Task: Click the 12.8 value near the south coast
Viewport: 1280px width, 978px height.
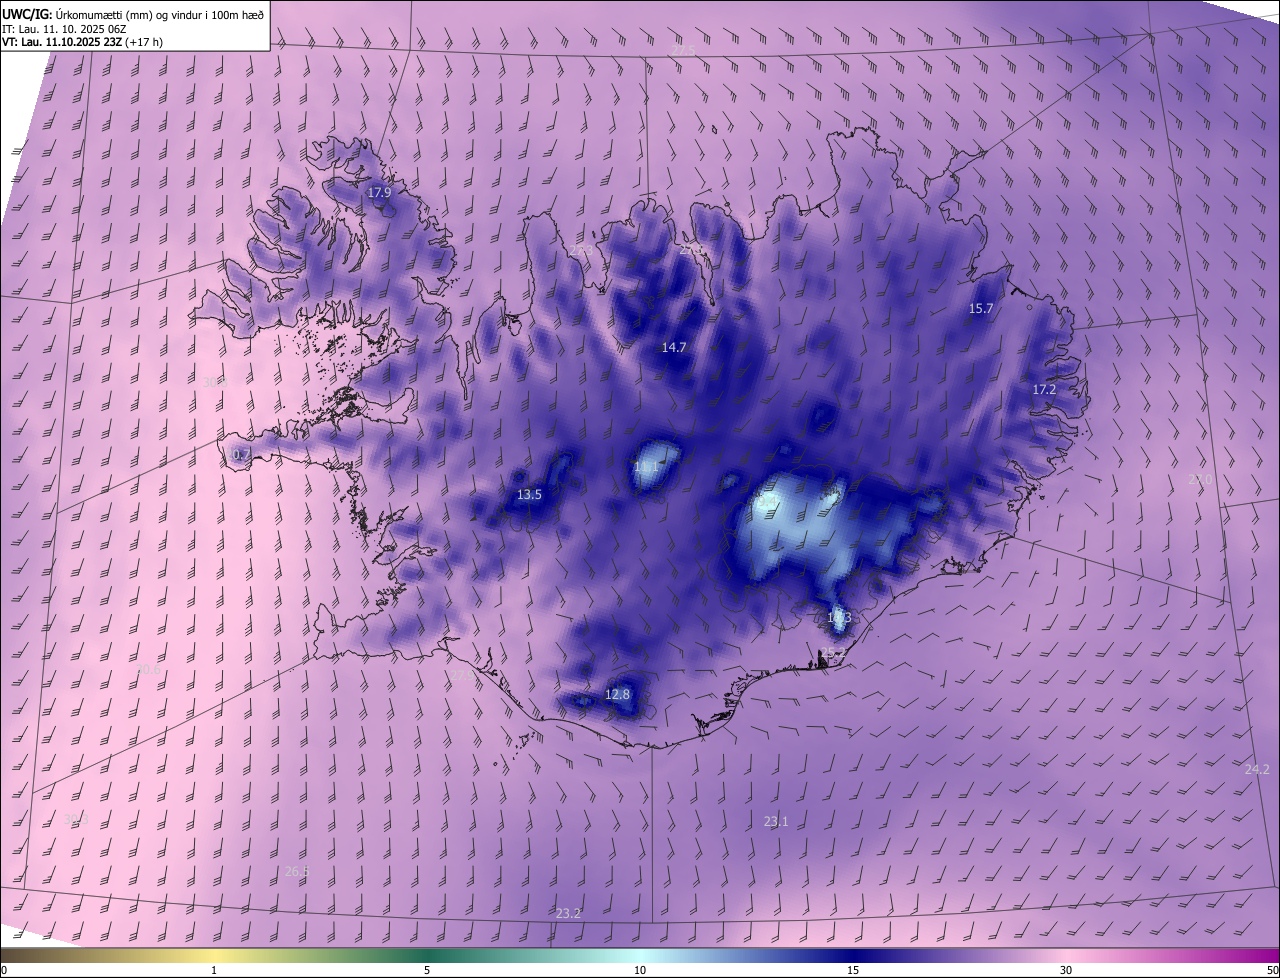Action: [x=618, y=695]
